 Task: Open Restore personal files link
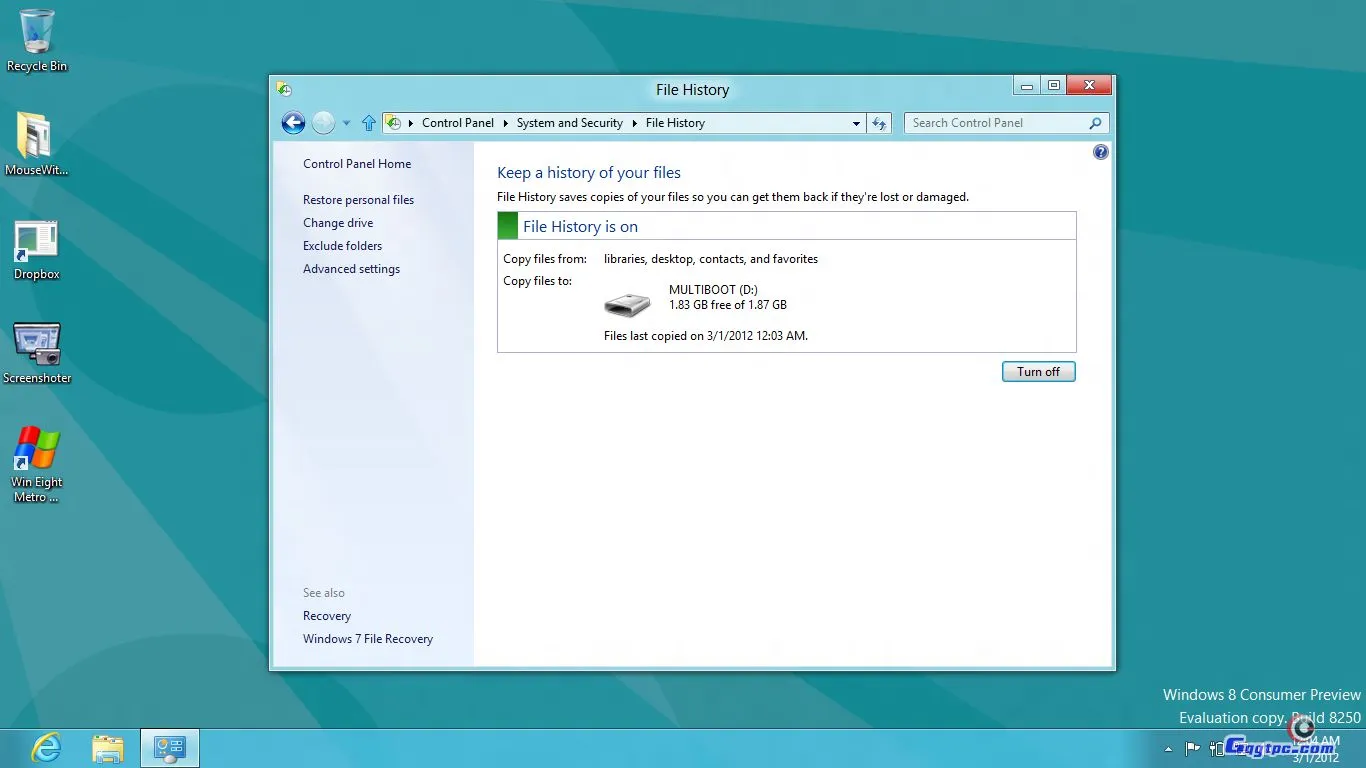point(358,200)
